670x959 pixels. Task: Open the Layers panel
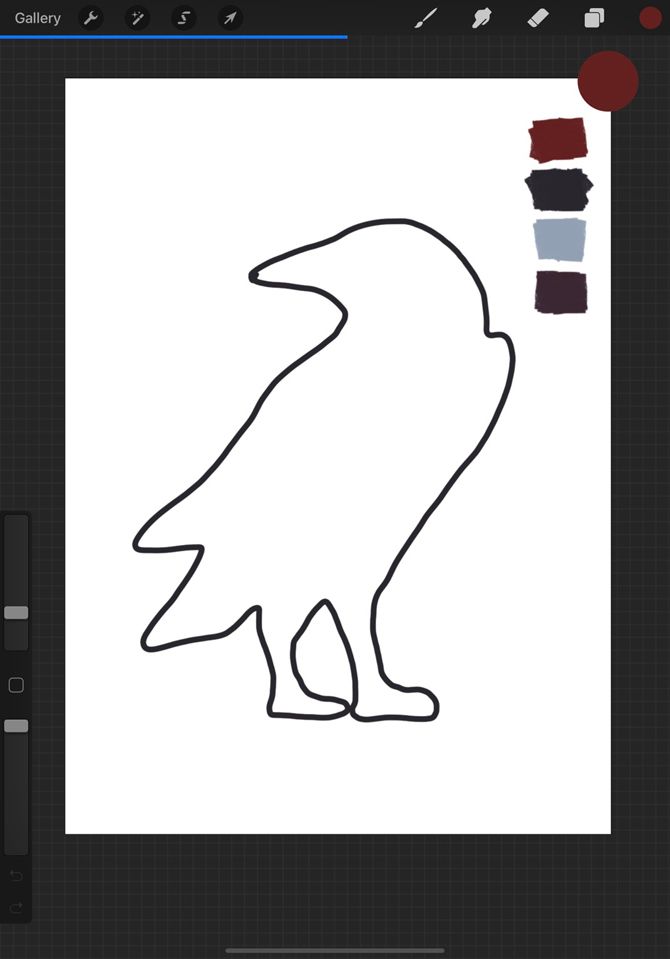[x=594, y=18]
